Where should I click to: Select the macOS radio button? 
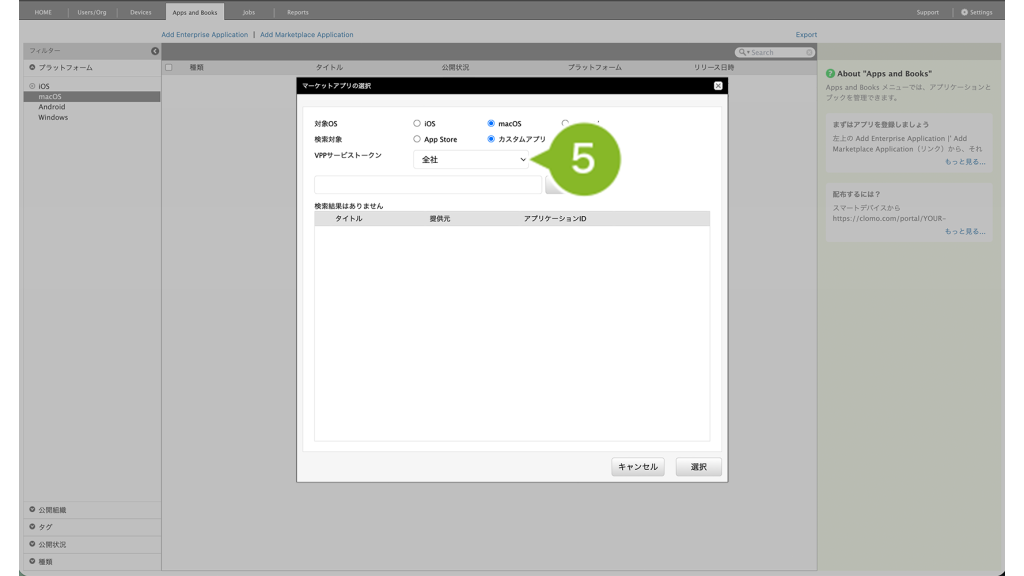(x=491, y=123)
